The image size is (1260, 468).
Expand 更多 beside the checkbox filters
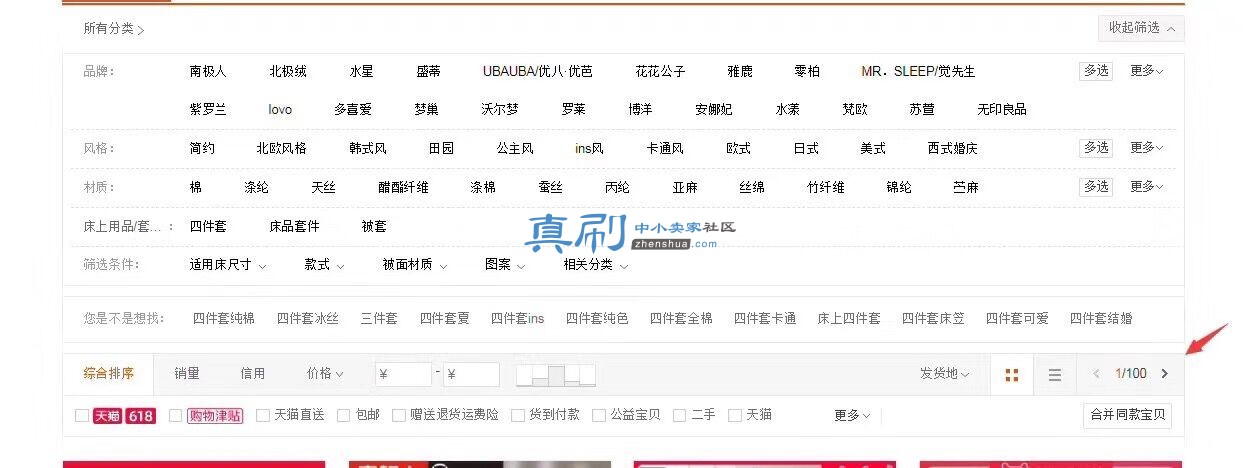852,415
